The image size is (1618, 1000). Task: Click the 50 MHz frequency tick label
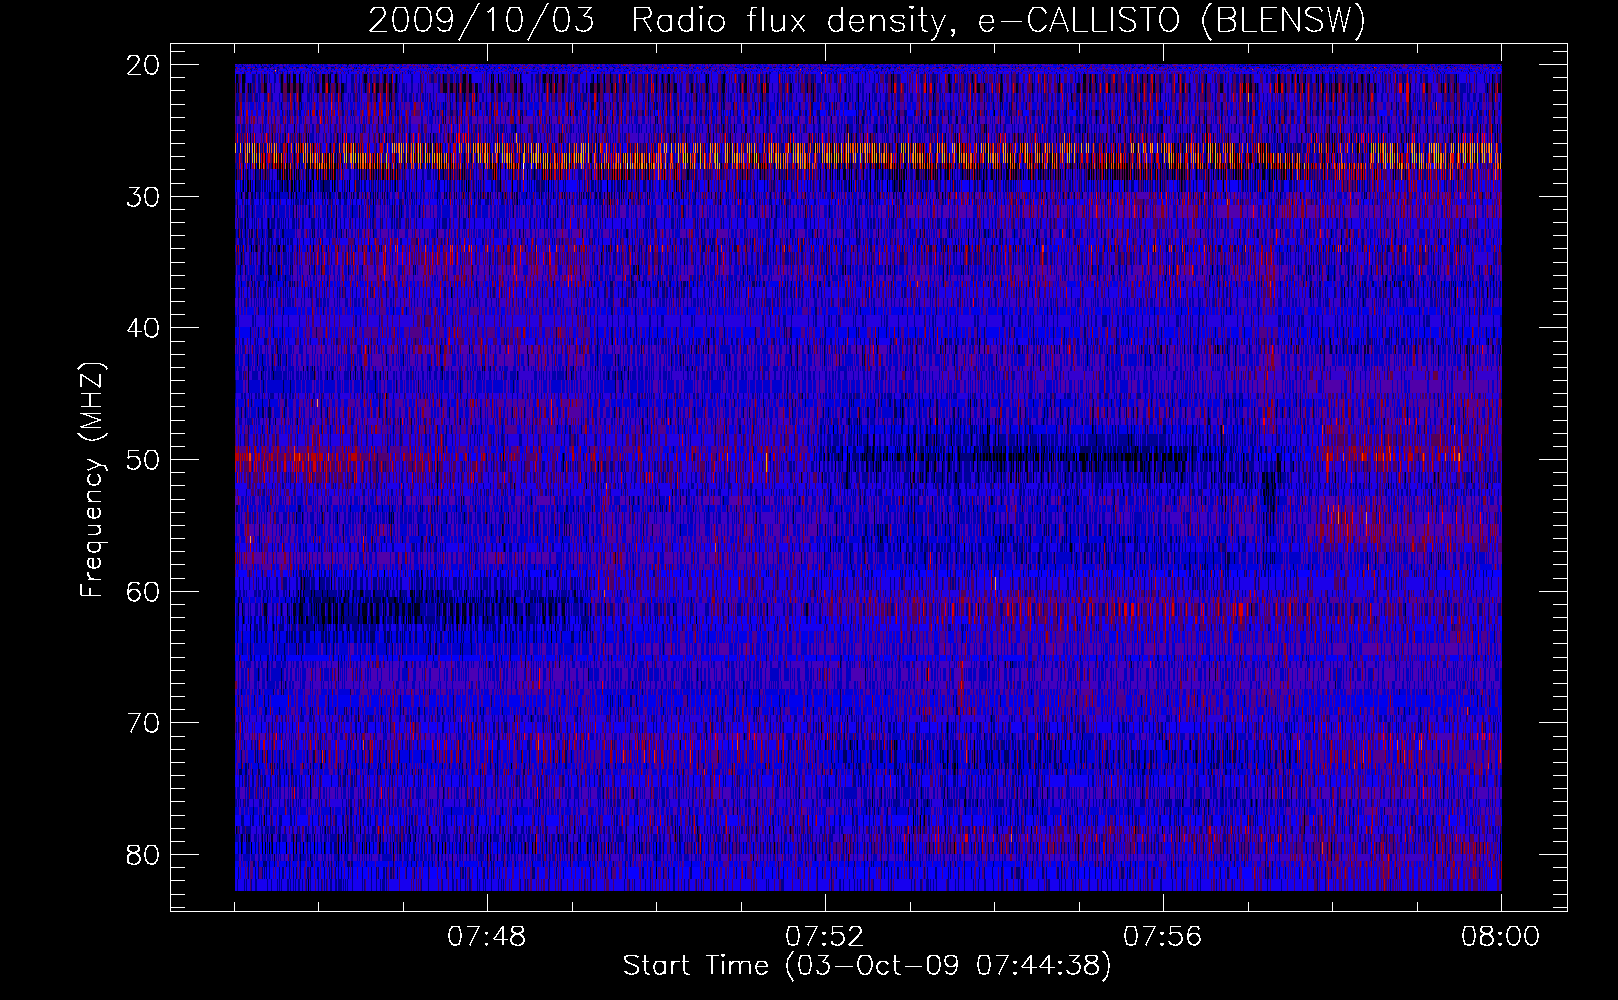tap(144, 460)
